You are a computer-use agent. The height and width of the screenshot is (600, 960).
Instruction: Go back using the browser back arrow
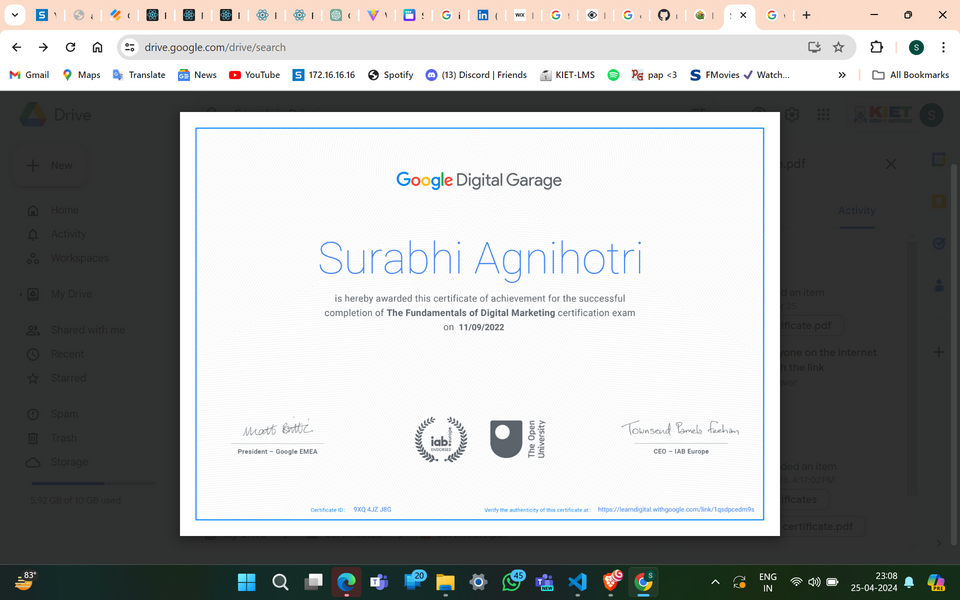click(17, 47)
